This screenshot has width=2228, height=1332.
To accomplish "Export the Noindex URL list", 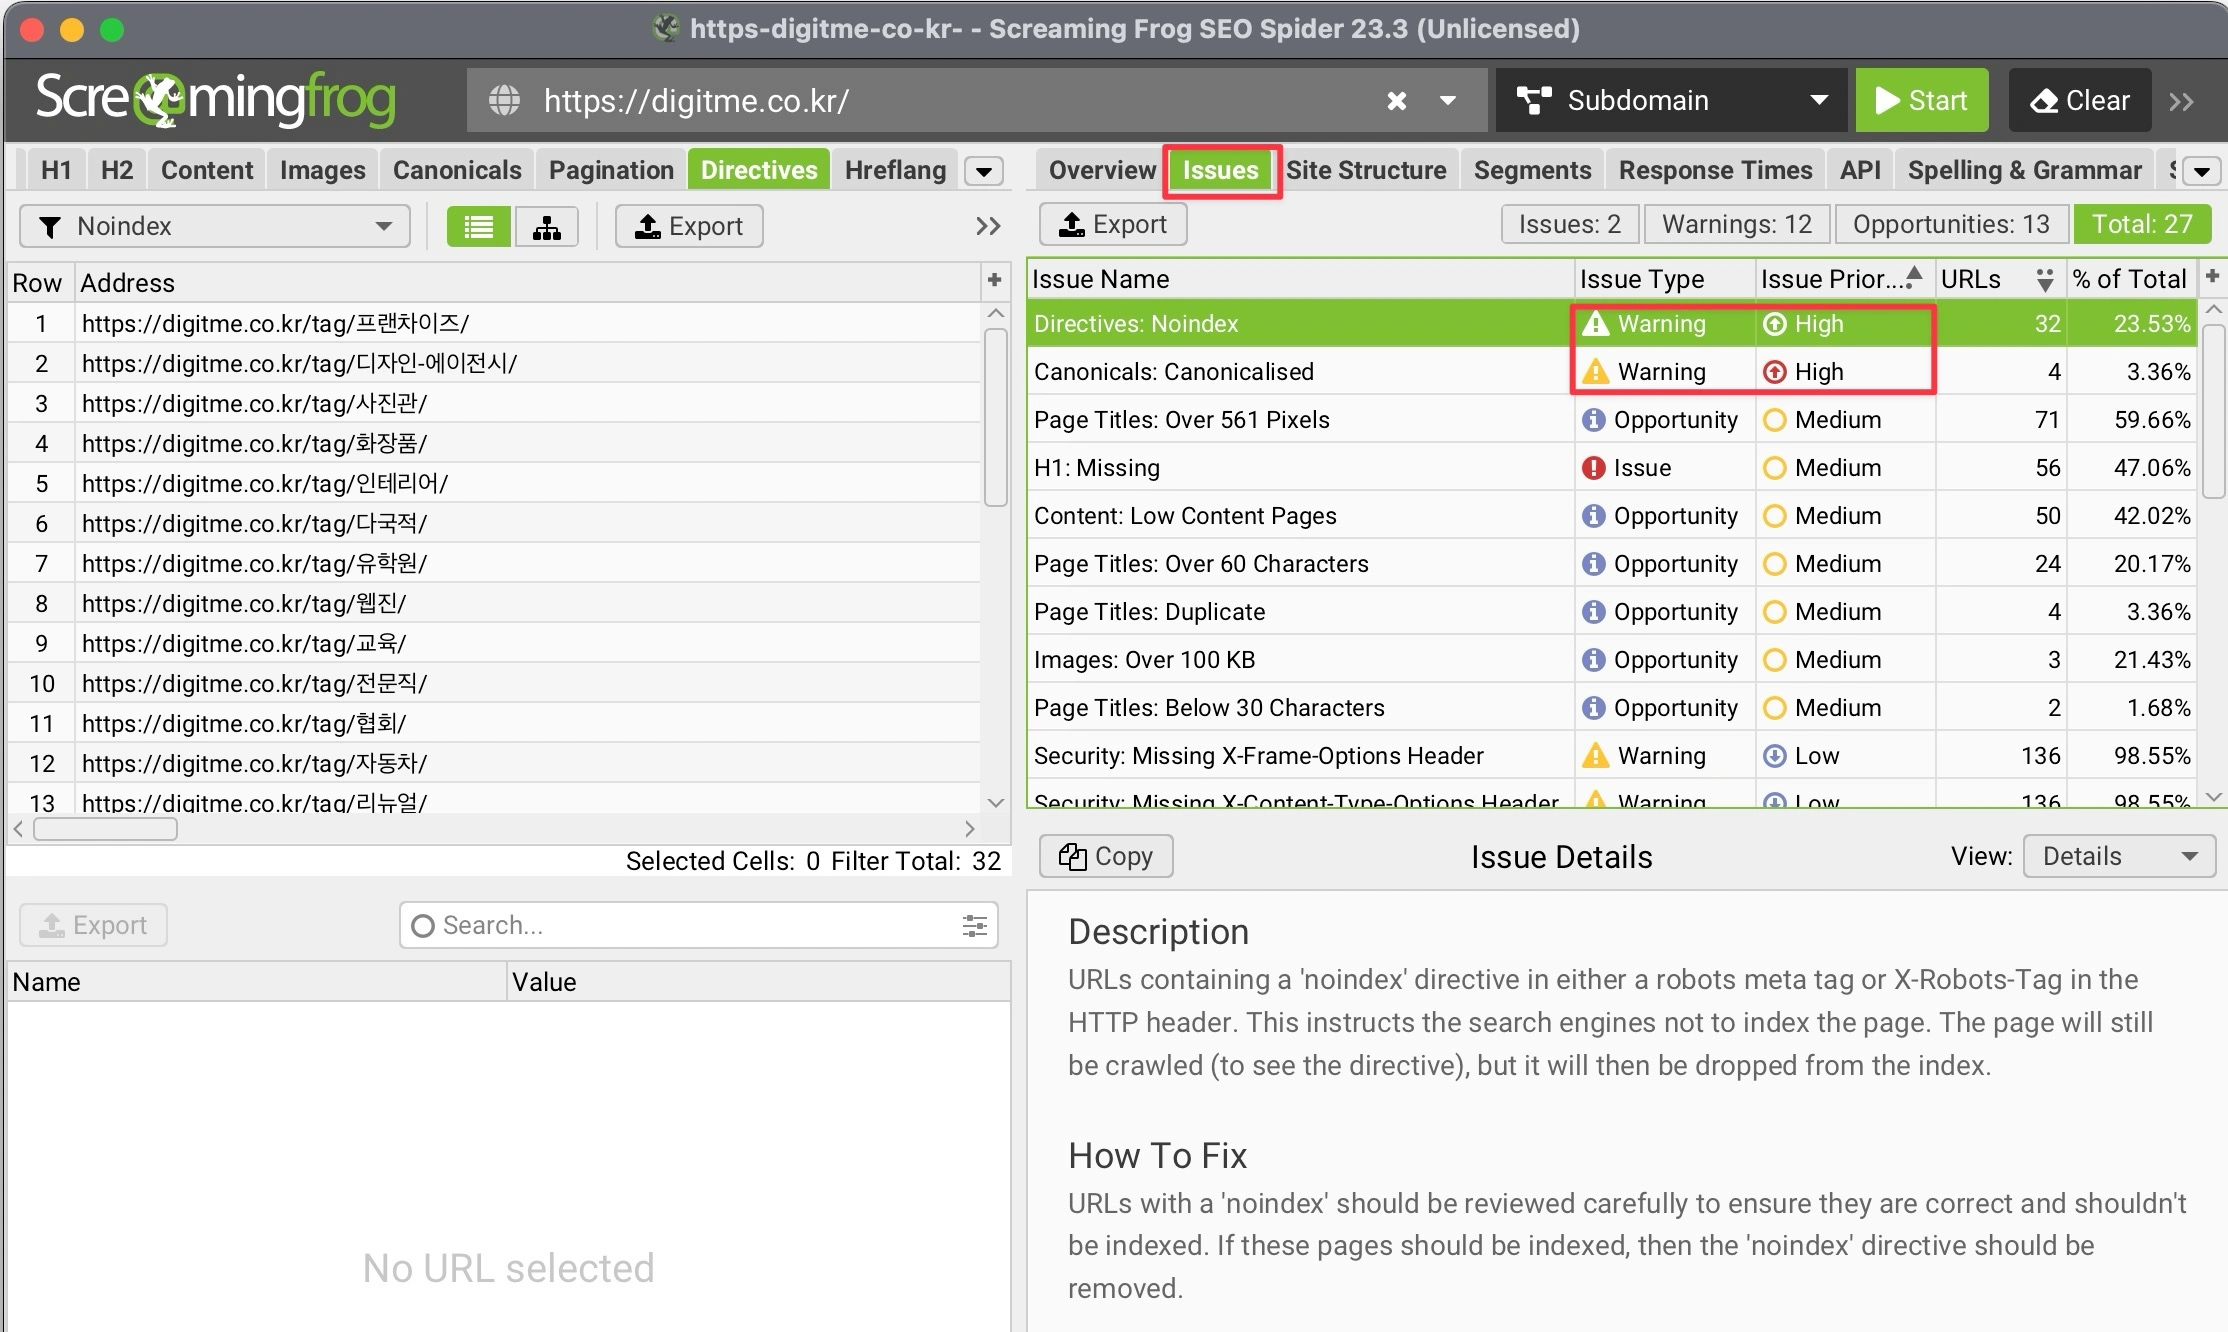I will tap(689, 226).
